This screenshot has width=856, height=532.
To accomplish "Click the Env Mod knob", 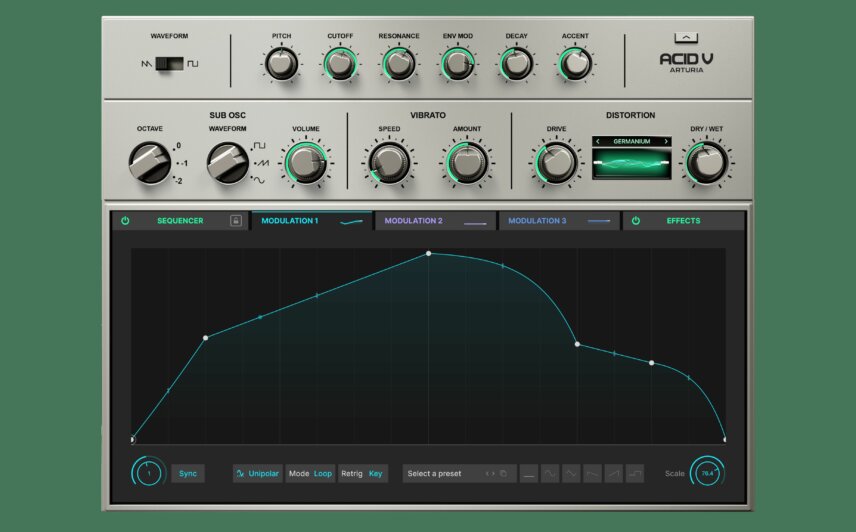I will (x=457, y=64).
